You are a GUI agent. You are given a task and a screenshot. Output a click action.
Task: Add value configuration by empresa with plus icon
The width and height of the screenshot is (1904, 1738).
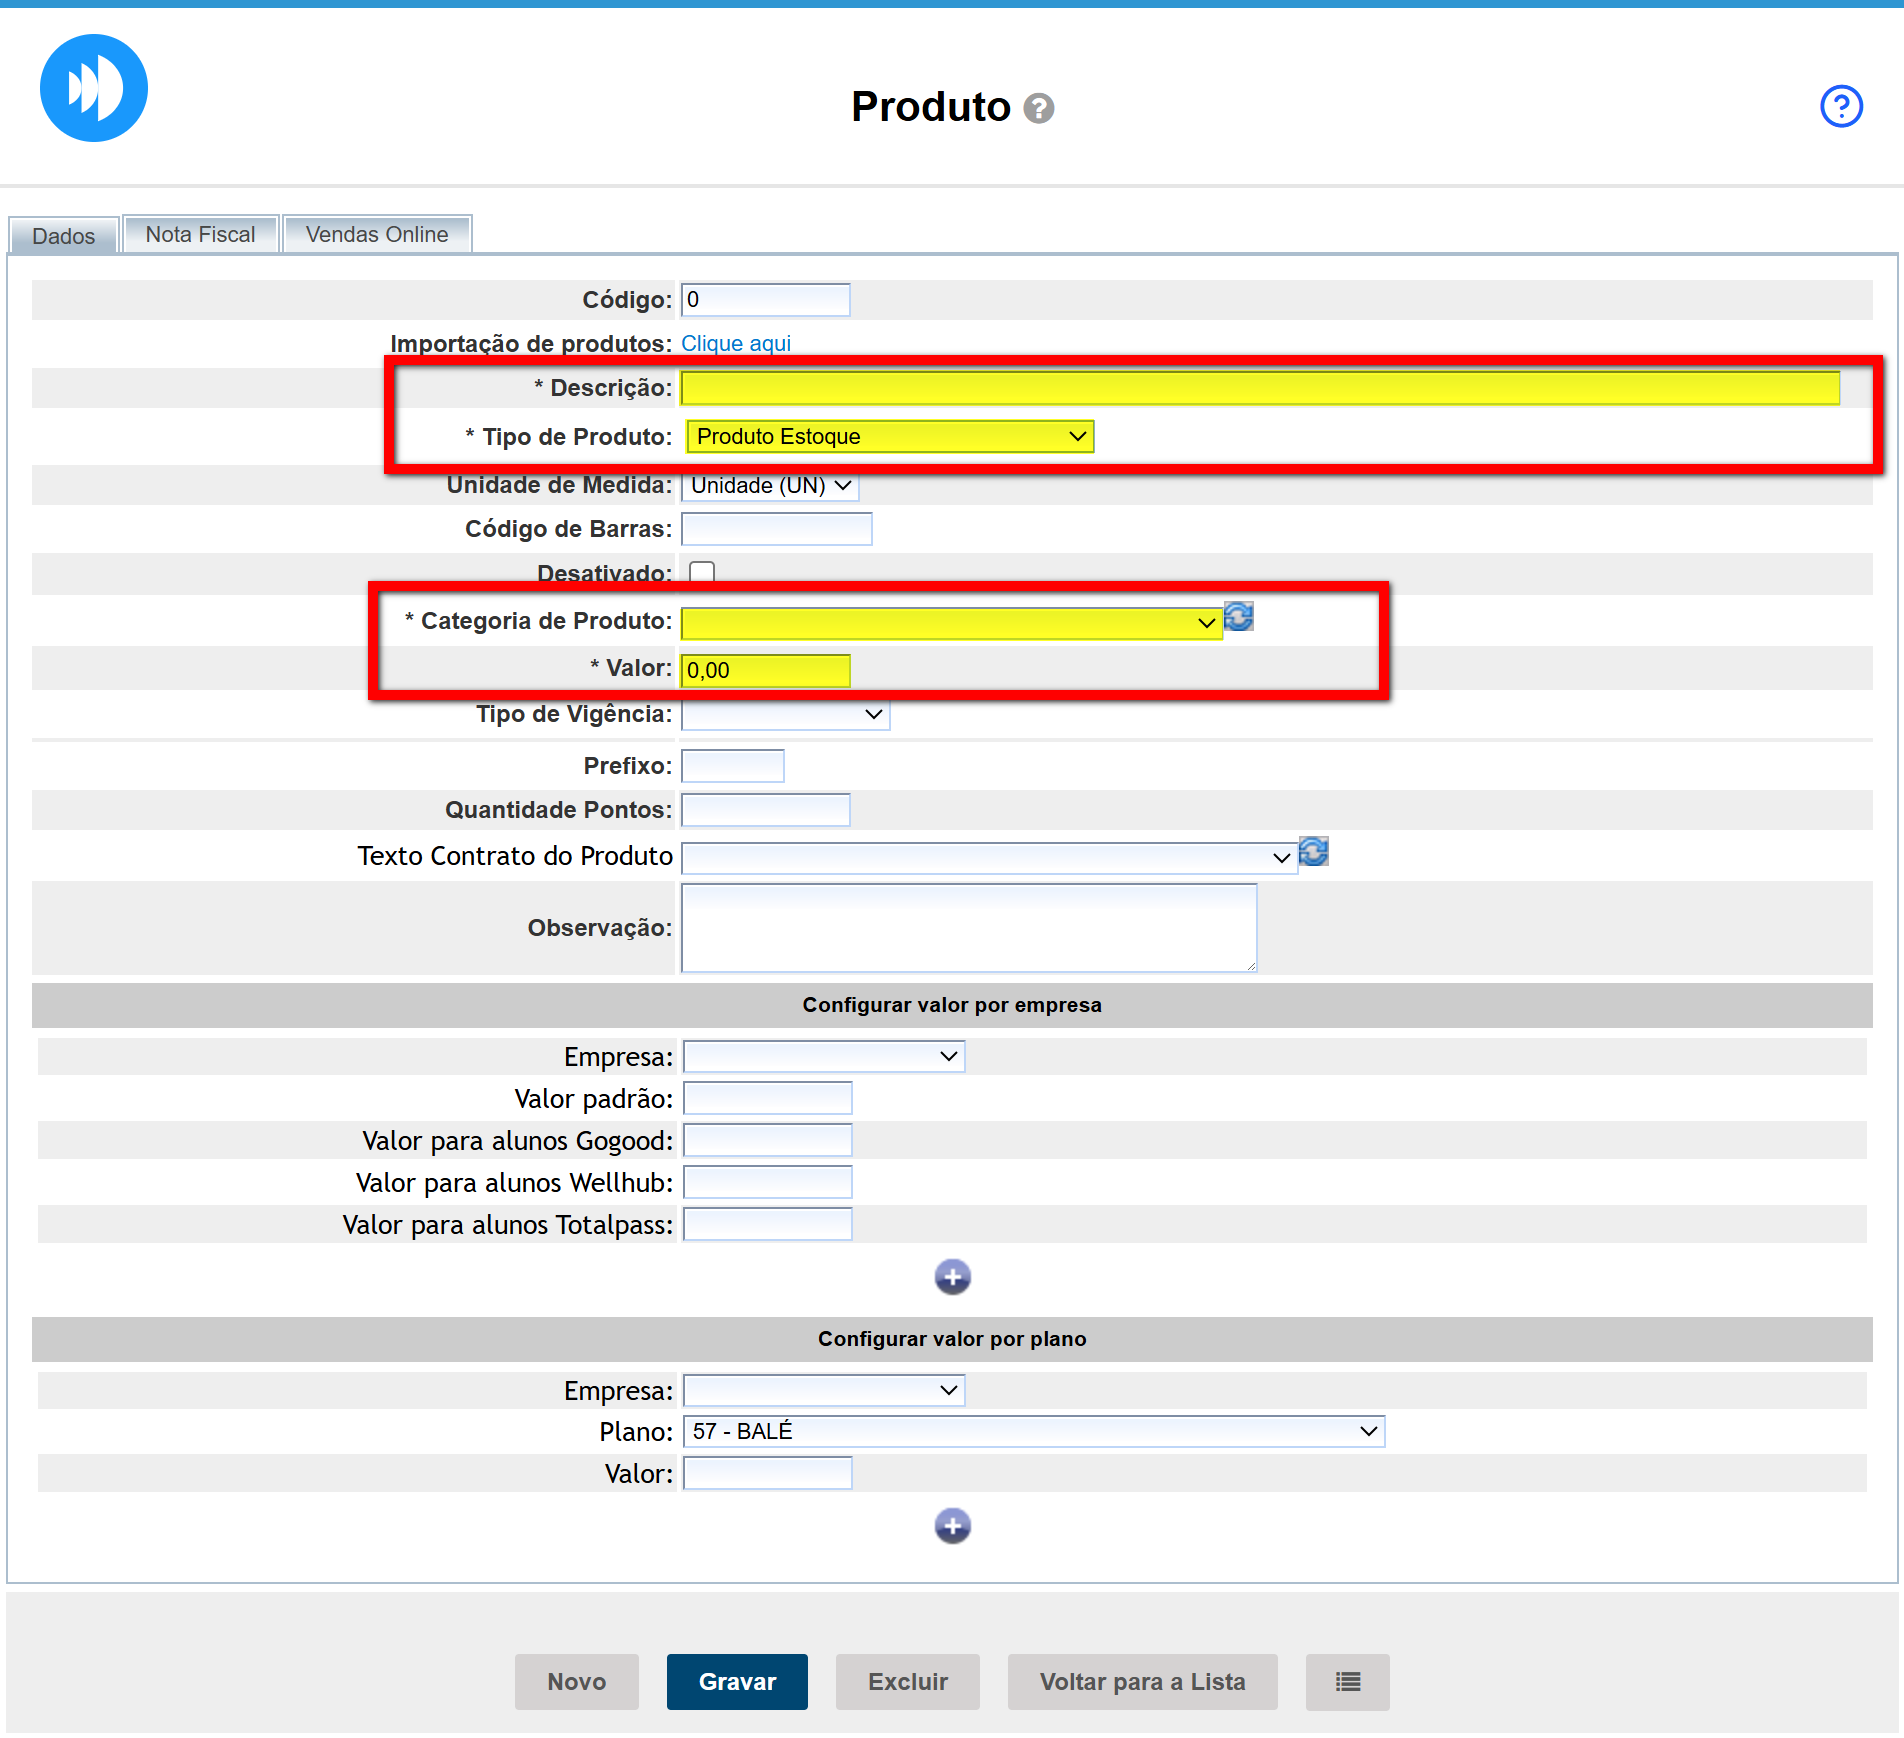click(x=952, y=1277)
